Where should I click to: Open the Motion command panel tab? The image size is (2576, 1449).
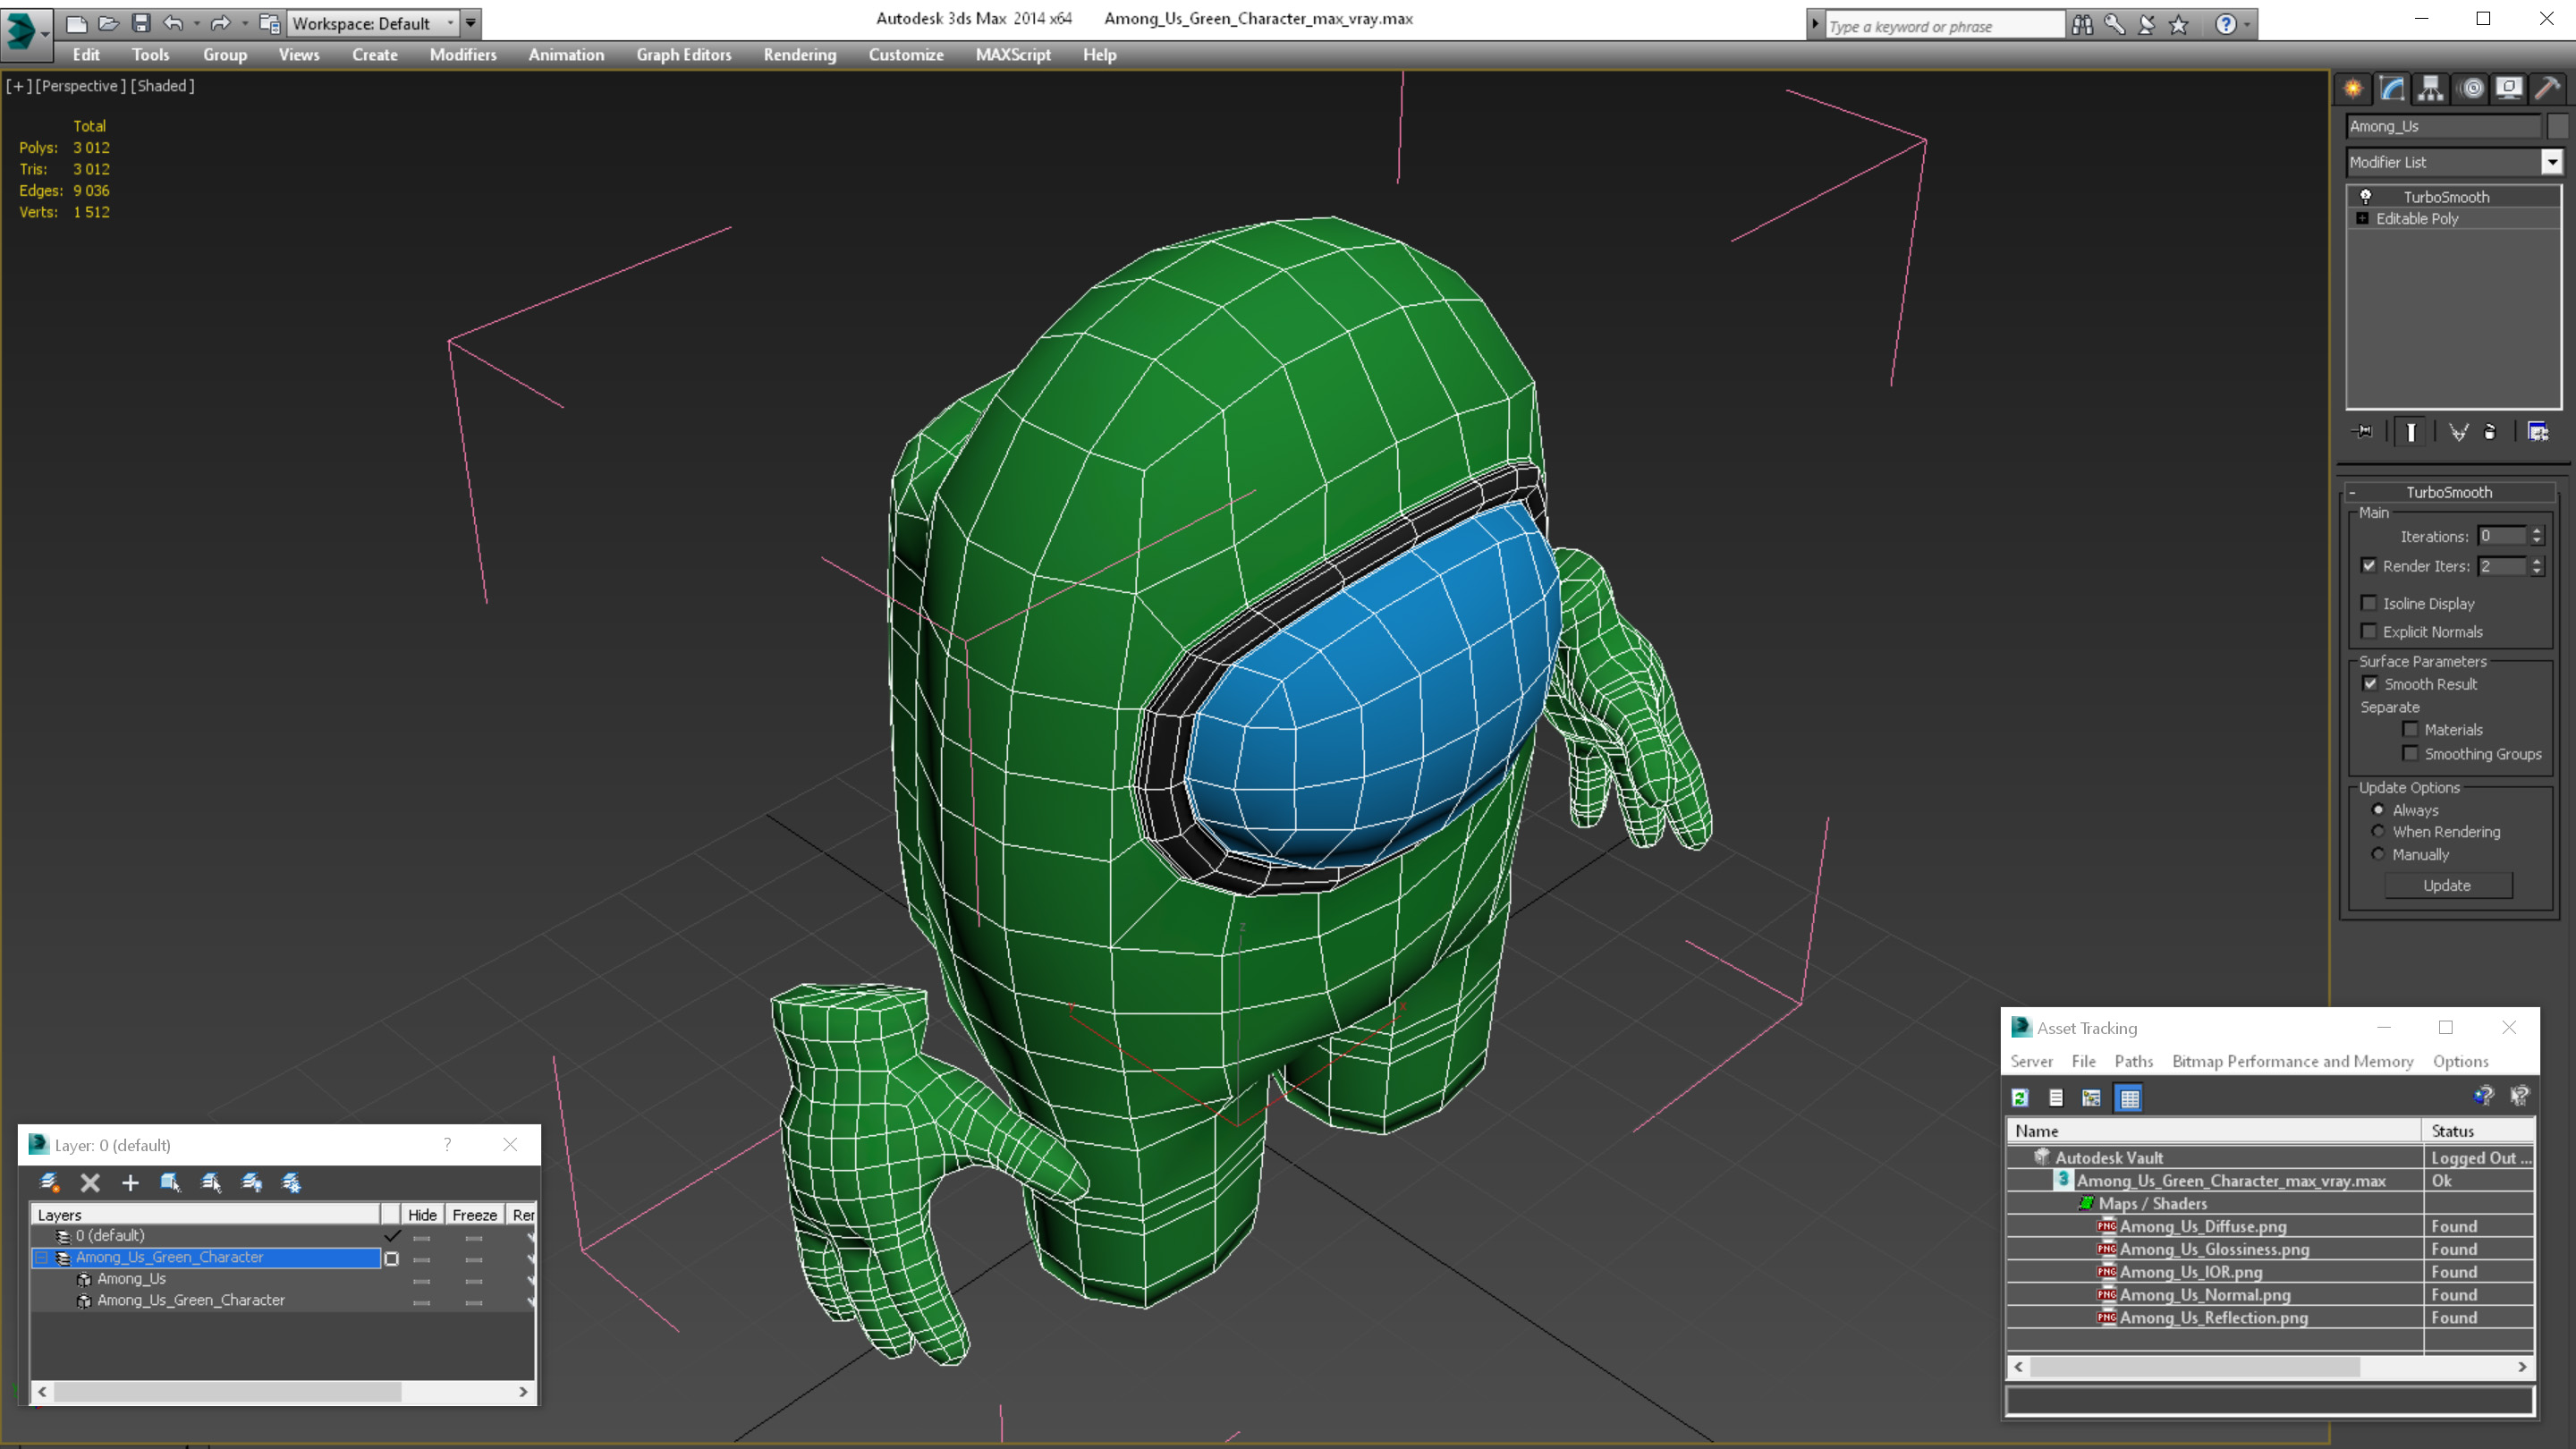(x=2471, y=88)
